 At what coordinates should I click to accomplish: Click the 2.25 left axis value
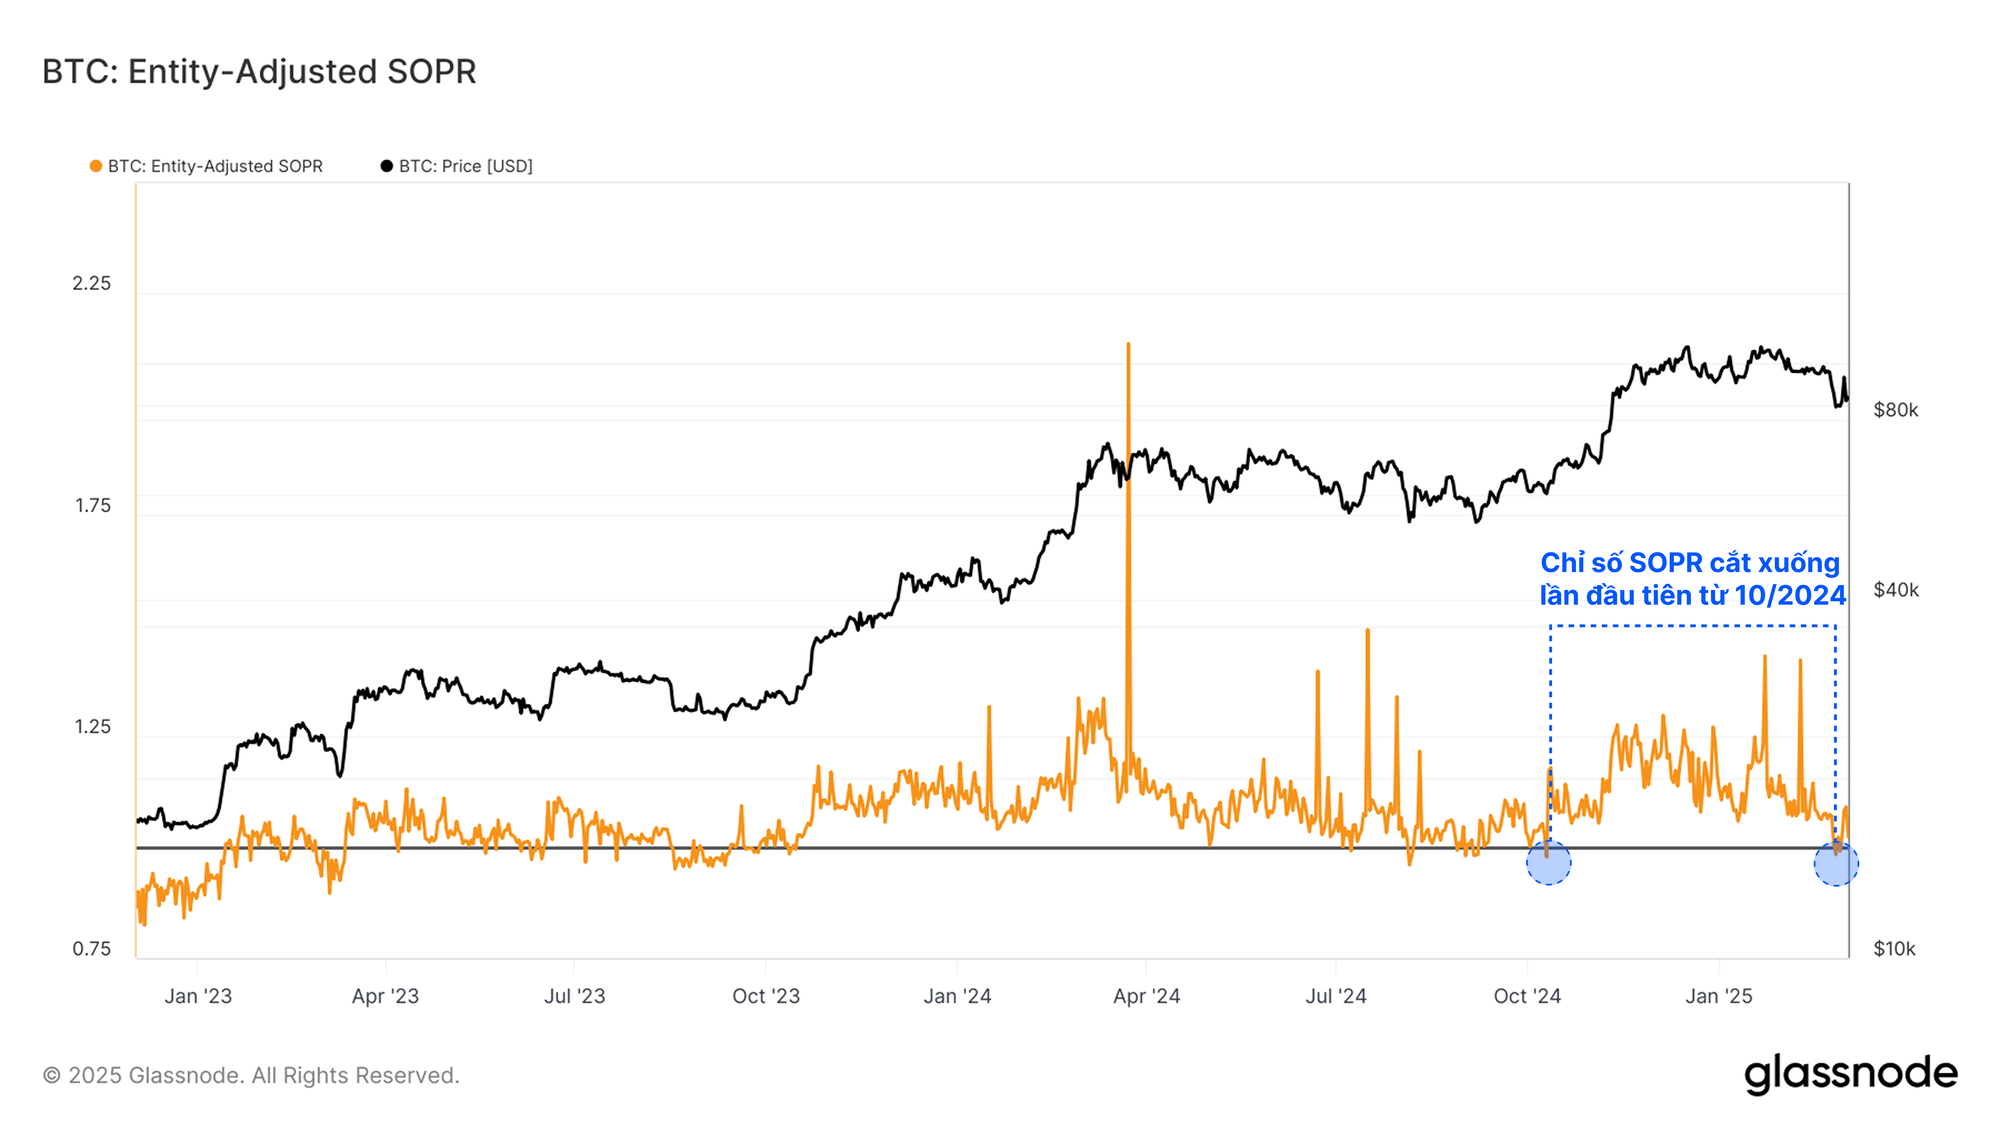tap(91, 283)
